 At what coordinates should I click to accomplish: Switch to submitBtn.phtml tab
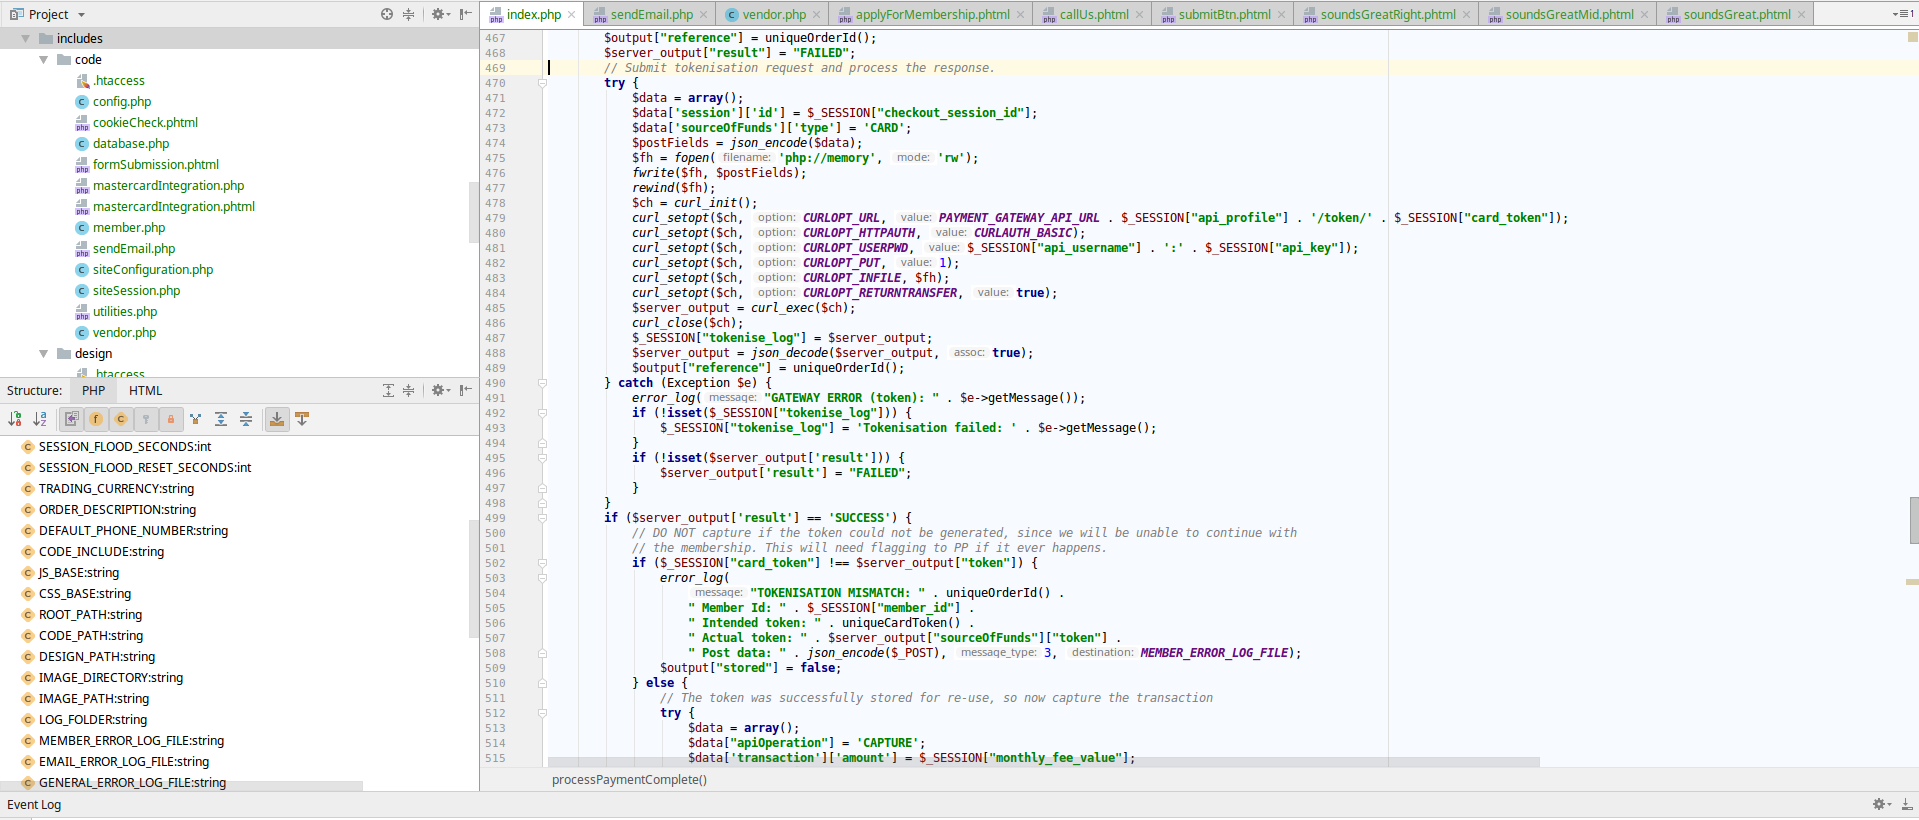point(1224,14)
